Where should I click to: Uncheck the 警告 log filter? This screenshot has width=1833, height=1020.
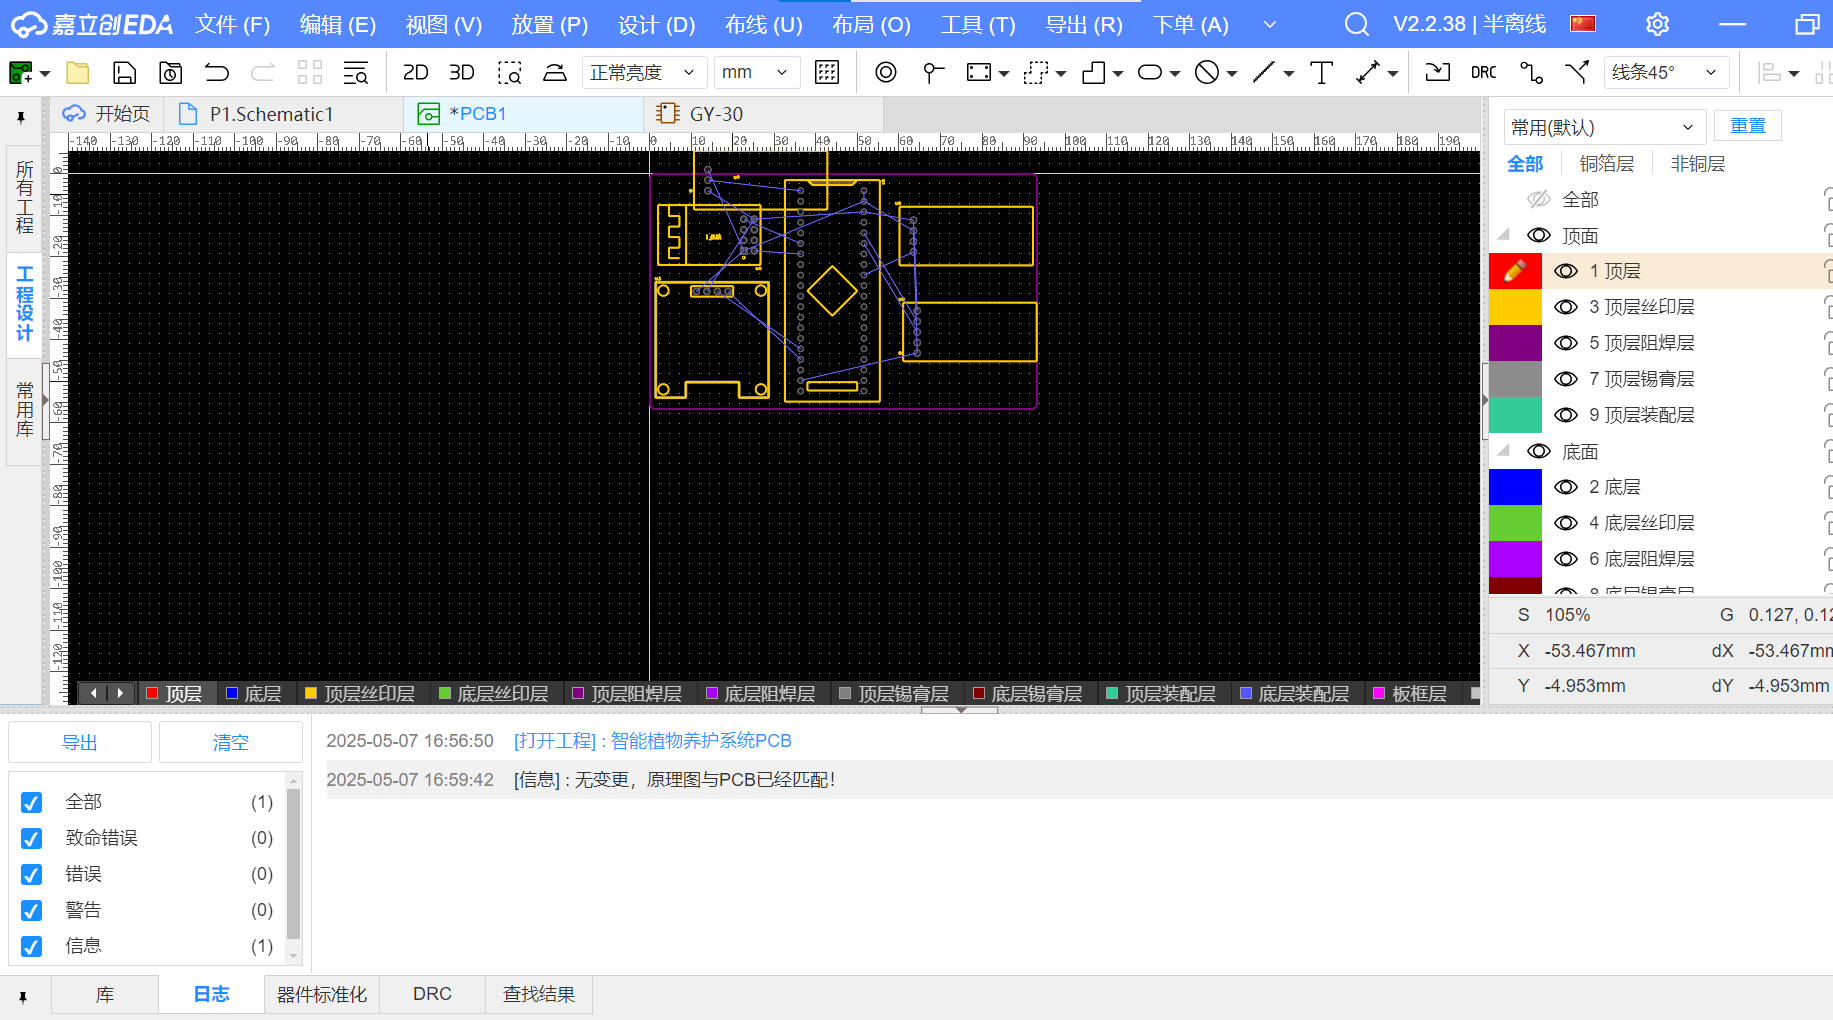pyautogui.click(x=32, y=910)
